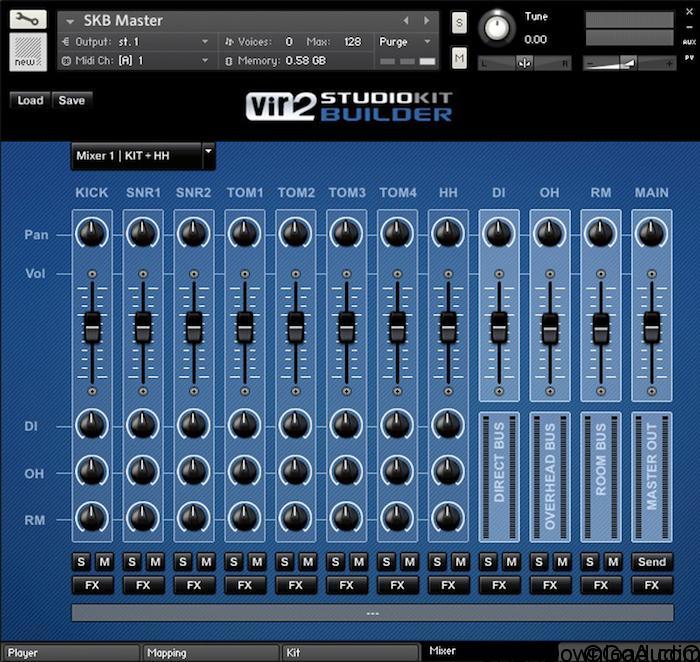
Task: Go to next instrument with right arrow
Action: point(427,21)
